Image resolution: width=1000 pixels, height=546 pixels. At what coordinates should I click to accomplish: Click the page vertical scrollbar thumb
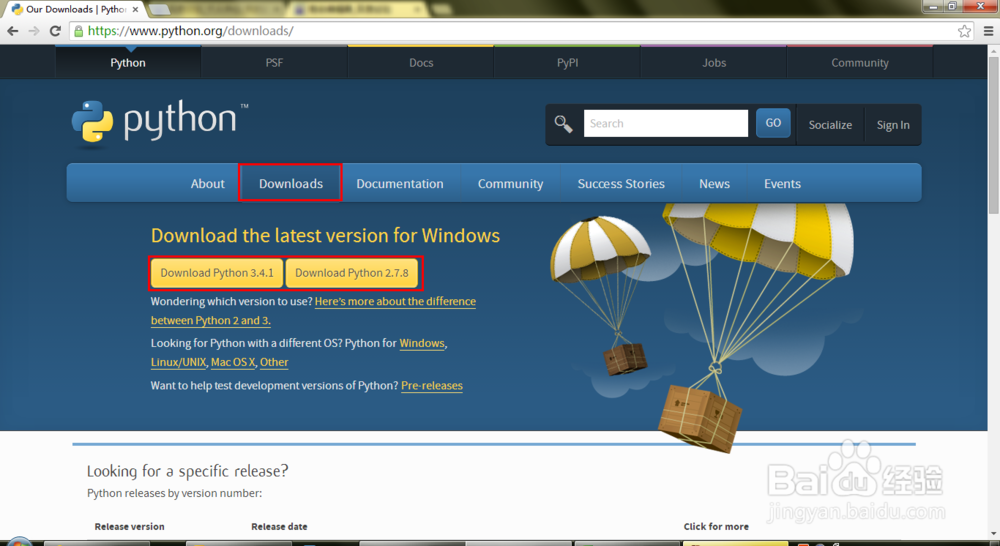pyautogui.click(x=993, y=135)
